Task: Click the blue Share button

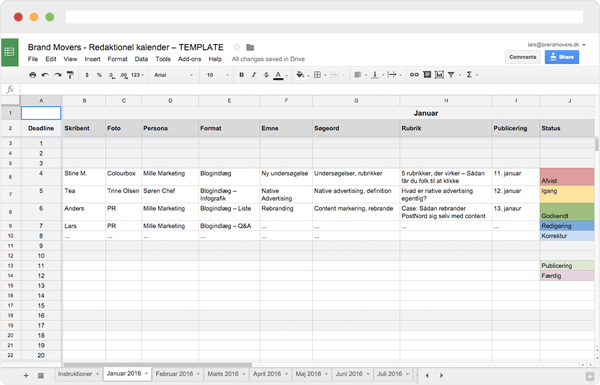Action: click(562, 57)
